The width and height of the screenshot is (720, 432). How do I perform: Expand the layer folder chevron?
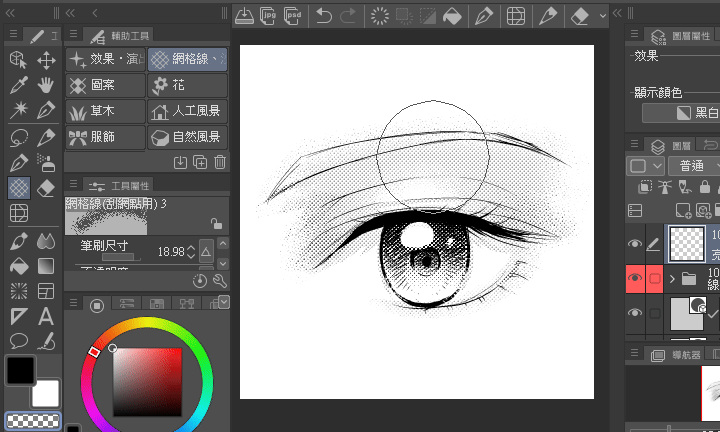(674, 278)
